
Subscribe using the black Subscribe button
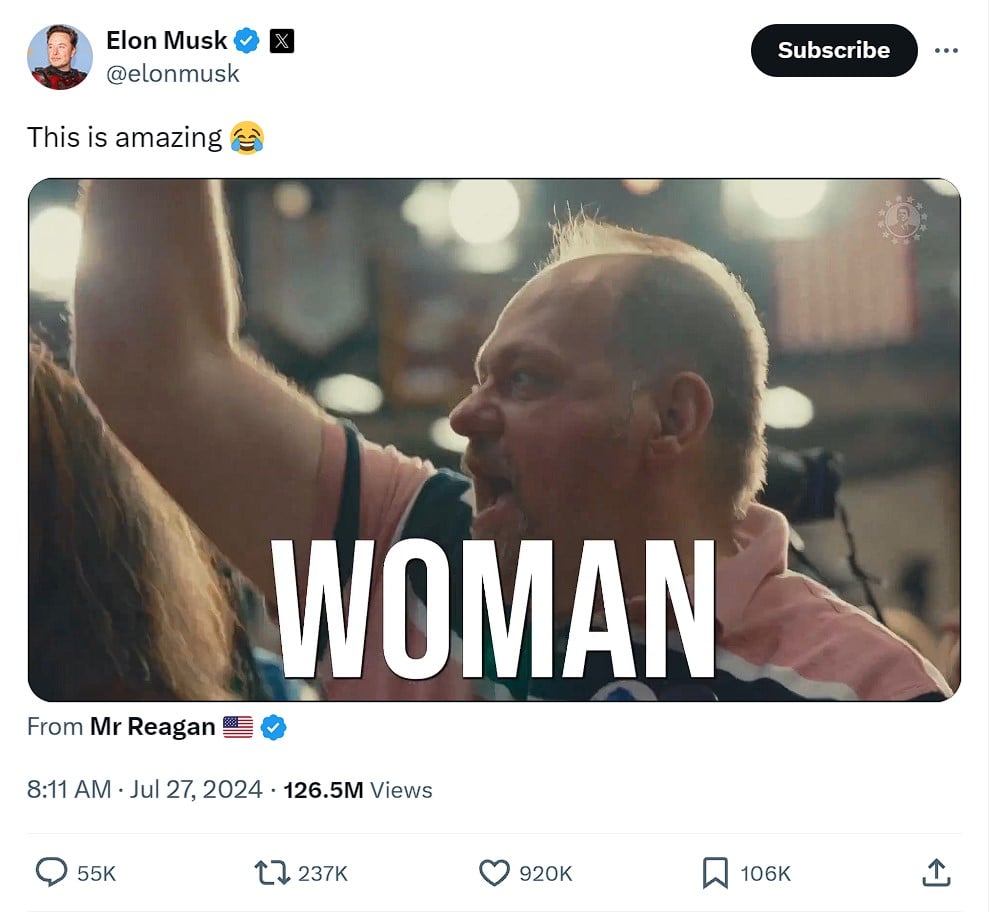click(834, 50)
